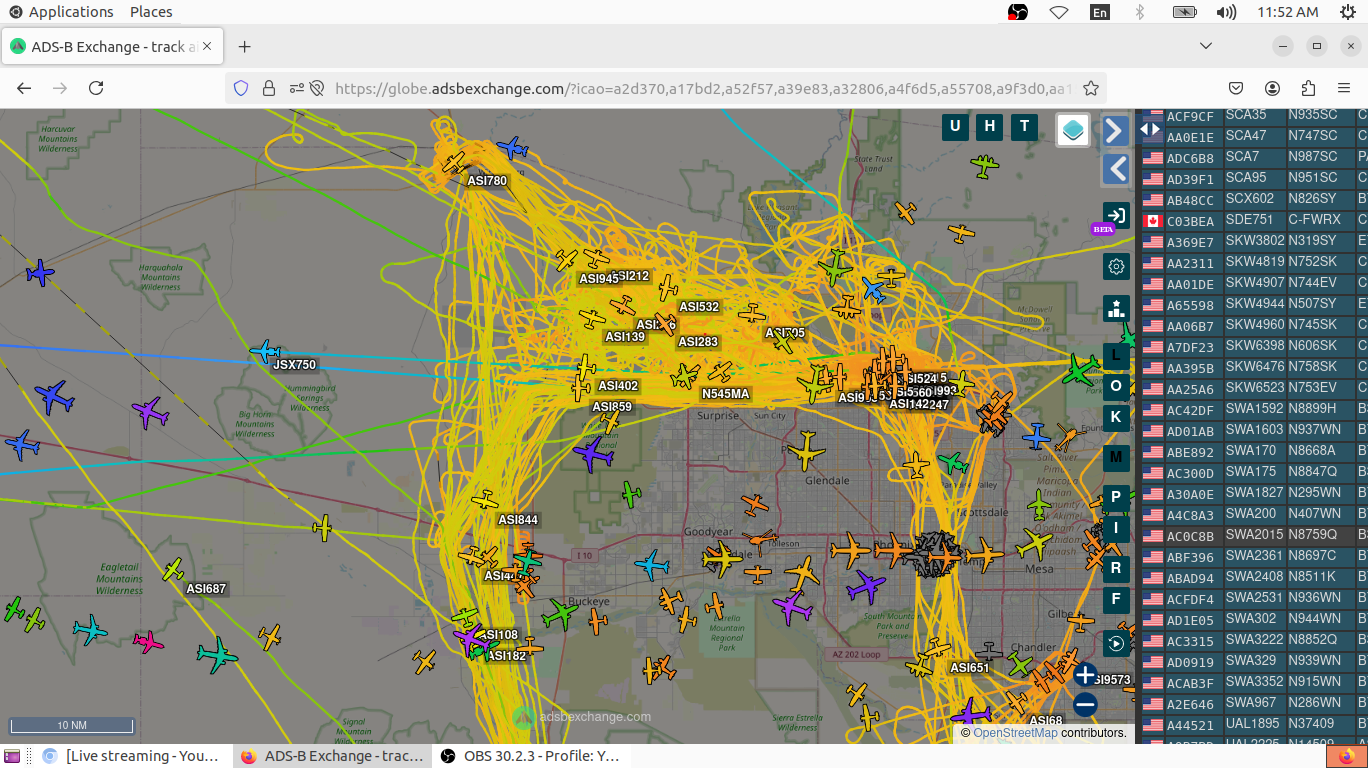Open the extensions puzzle icon
This screenshot has height=768, width=1368.
click(1309, 88)
